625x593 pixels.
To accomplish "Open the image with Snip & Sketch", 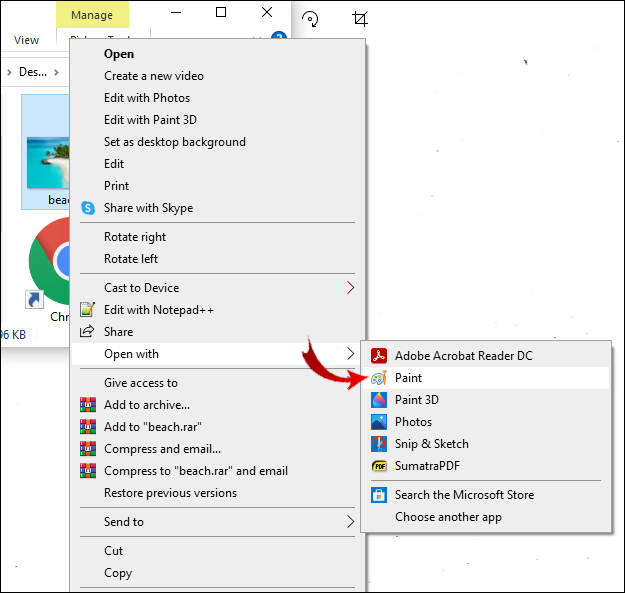I will (x=486, y=444).
